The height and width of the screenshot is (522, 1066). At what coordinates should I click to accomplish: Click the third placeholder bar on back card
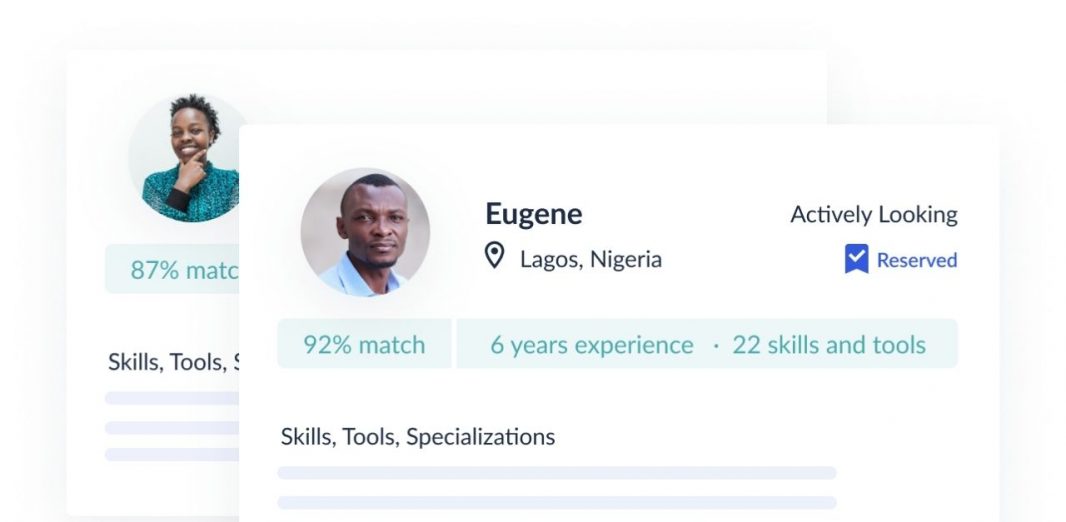[172, 455]
